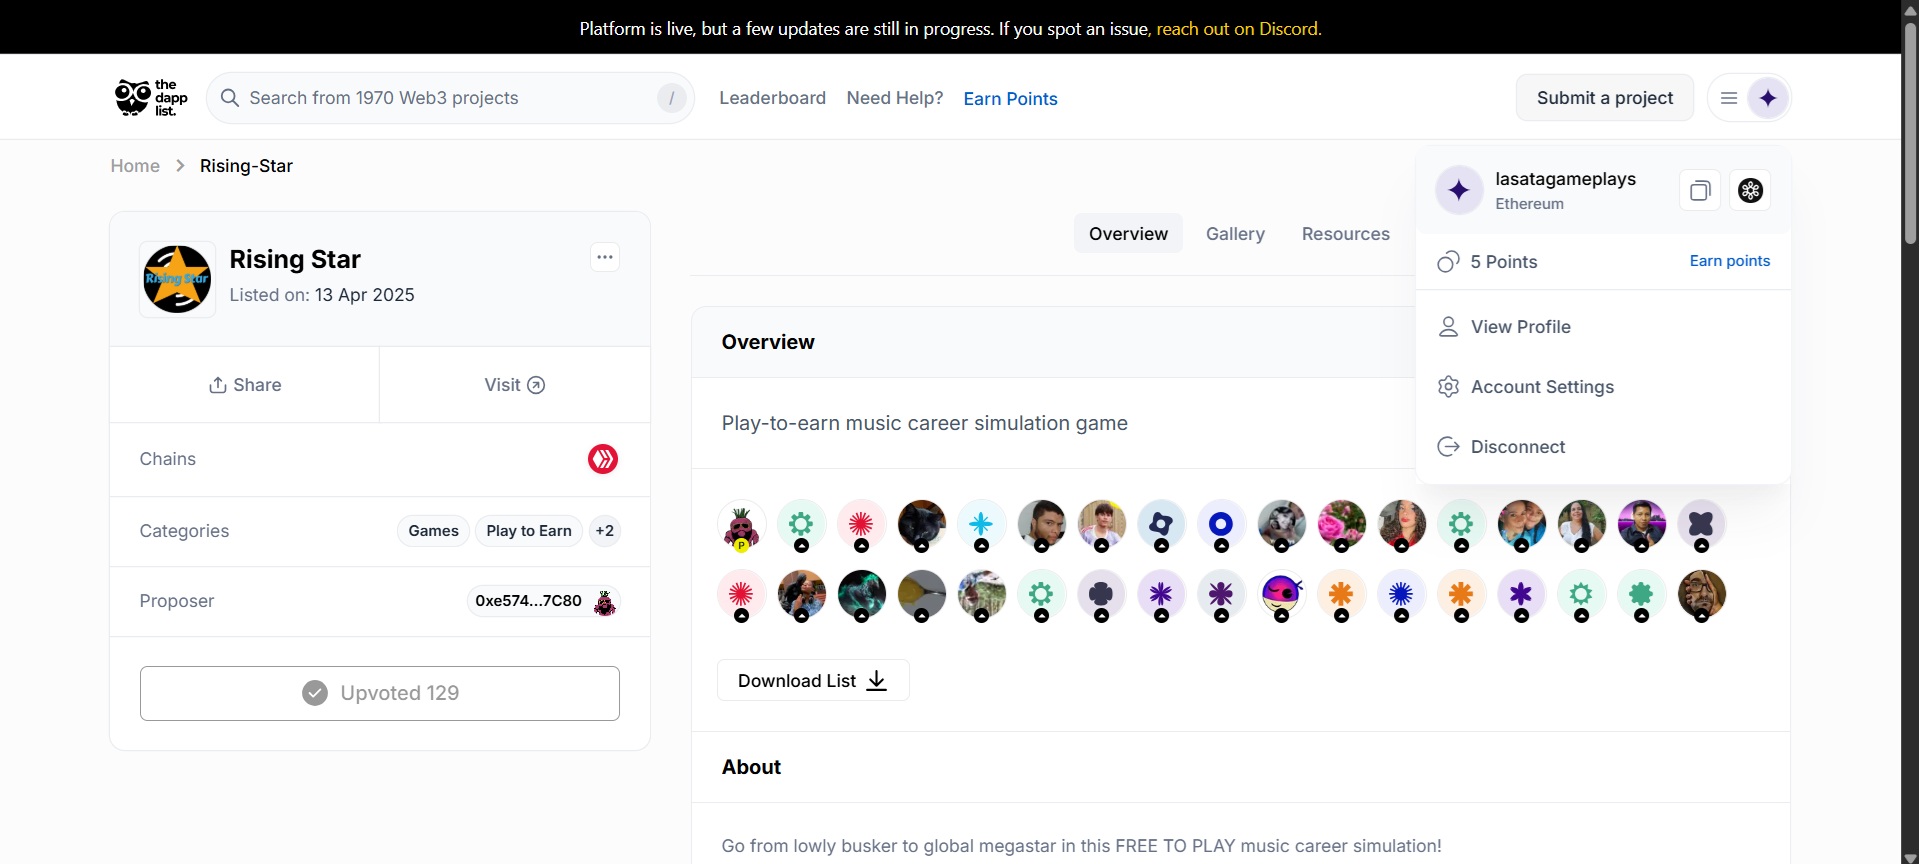
Task: Open the three-dots menu on Rising Star card
Action: pos(605,257)
